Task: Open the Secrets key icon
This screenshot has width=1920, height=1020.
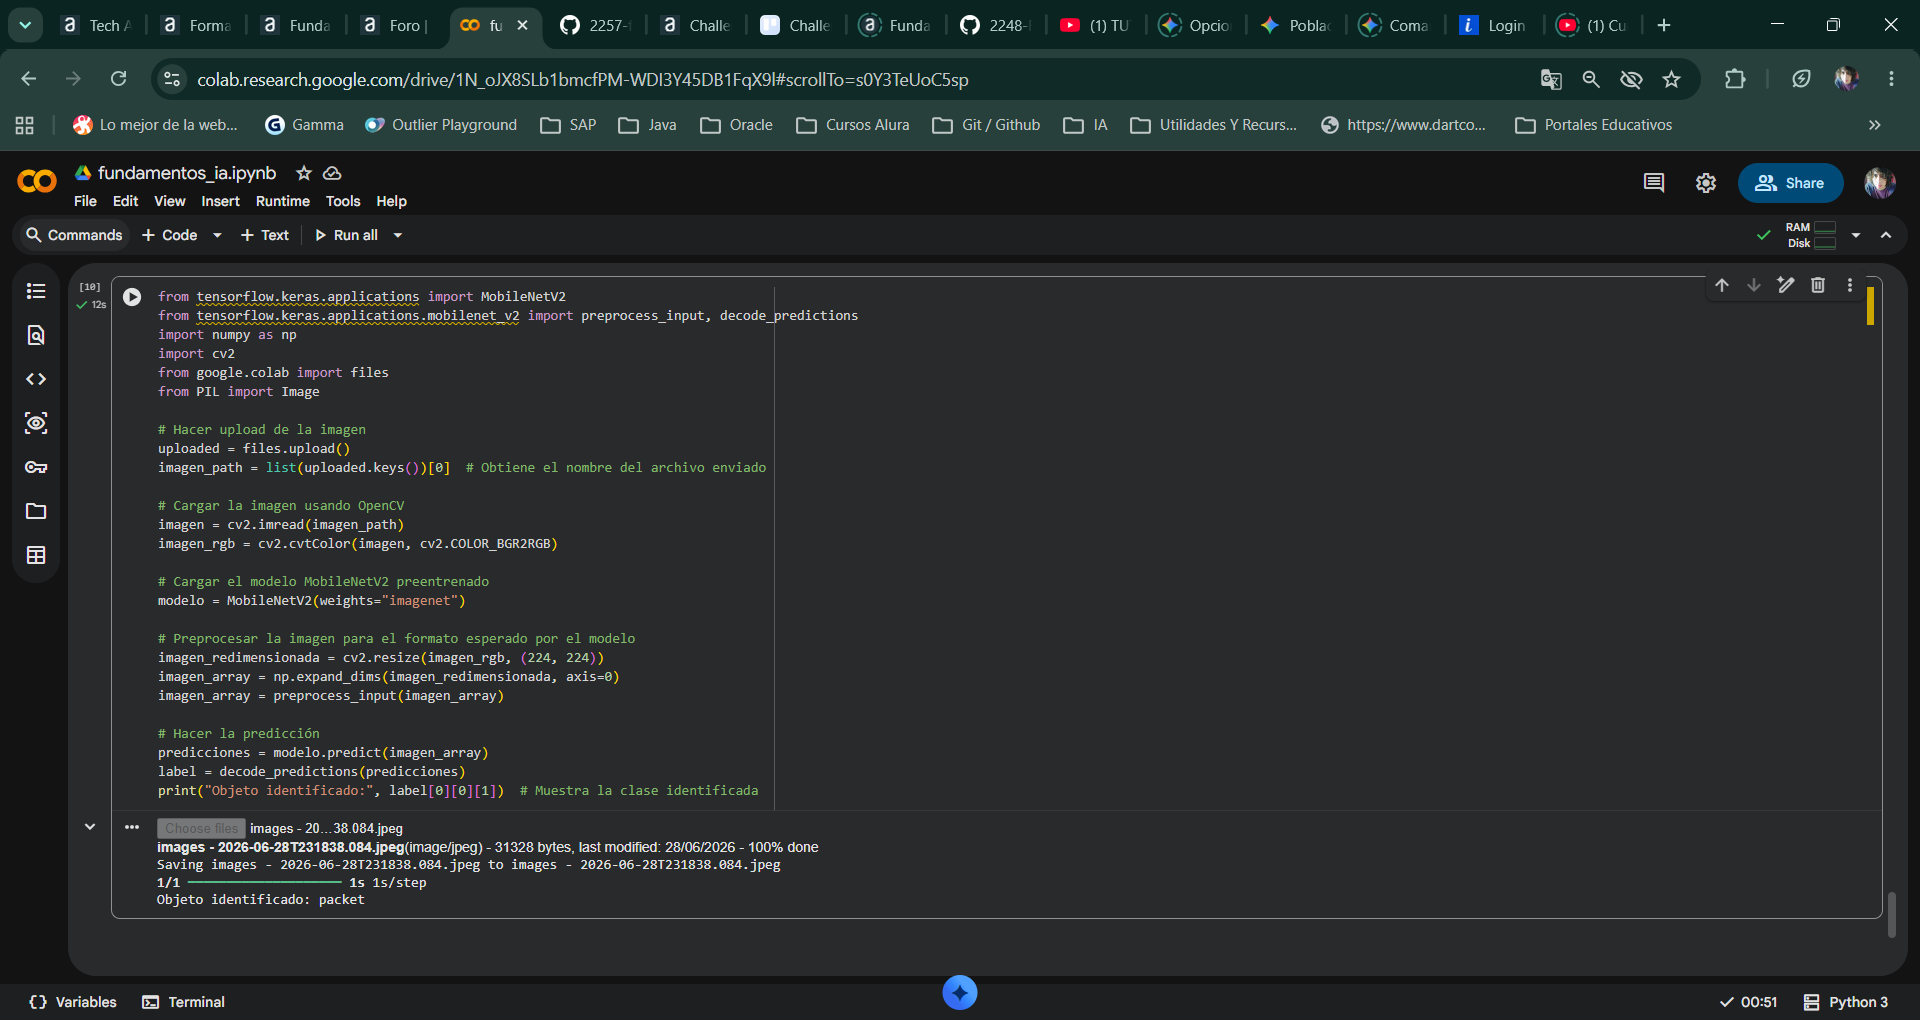Action: pyautogui.click(x=36, y=467)
